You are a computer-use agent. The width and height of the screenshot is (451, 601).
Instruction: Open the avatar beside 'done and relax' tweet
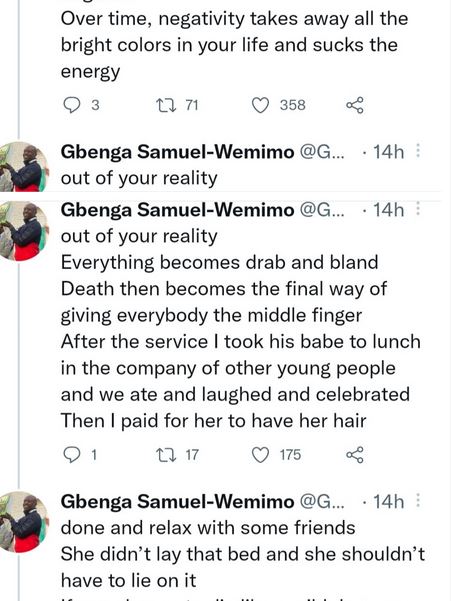pyautogui.click(x=24, y=522)
